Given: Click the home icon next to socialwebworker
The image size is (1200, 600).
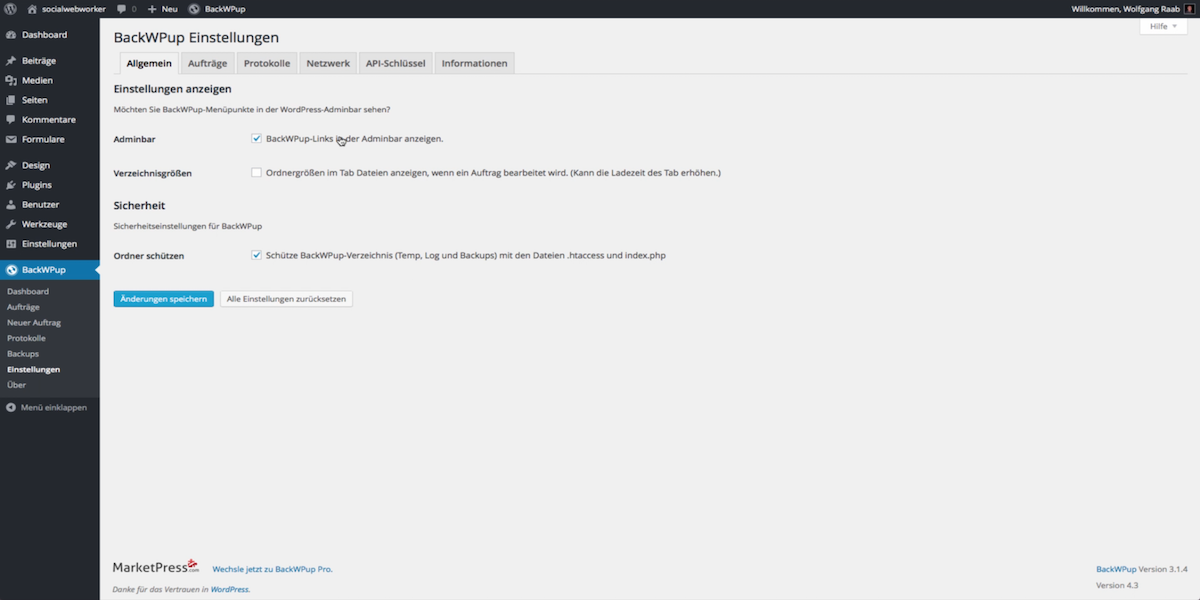Looking at the screenshot, I should click(32, 9).
